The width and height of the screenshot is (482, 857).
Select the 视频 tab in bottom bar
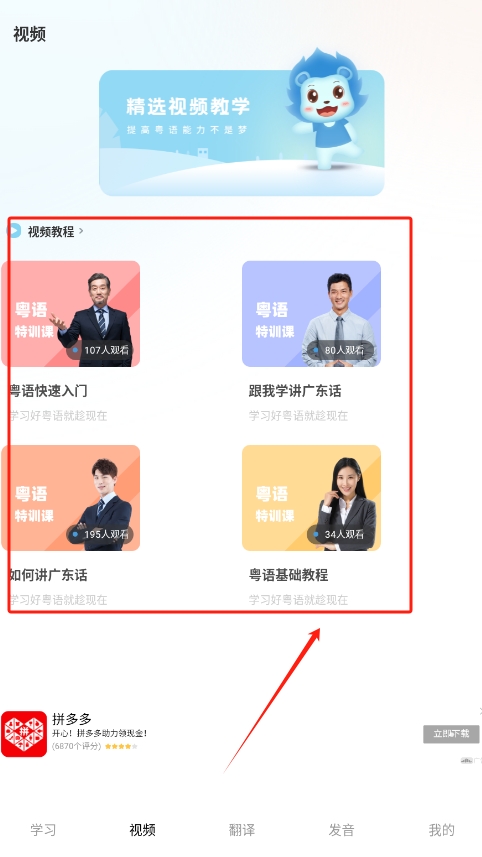point(142,830)
